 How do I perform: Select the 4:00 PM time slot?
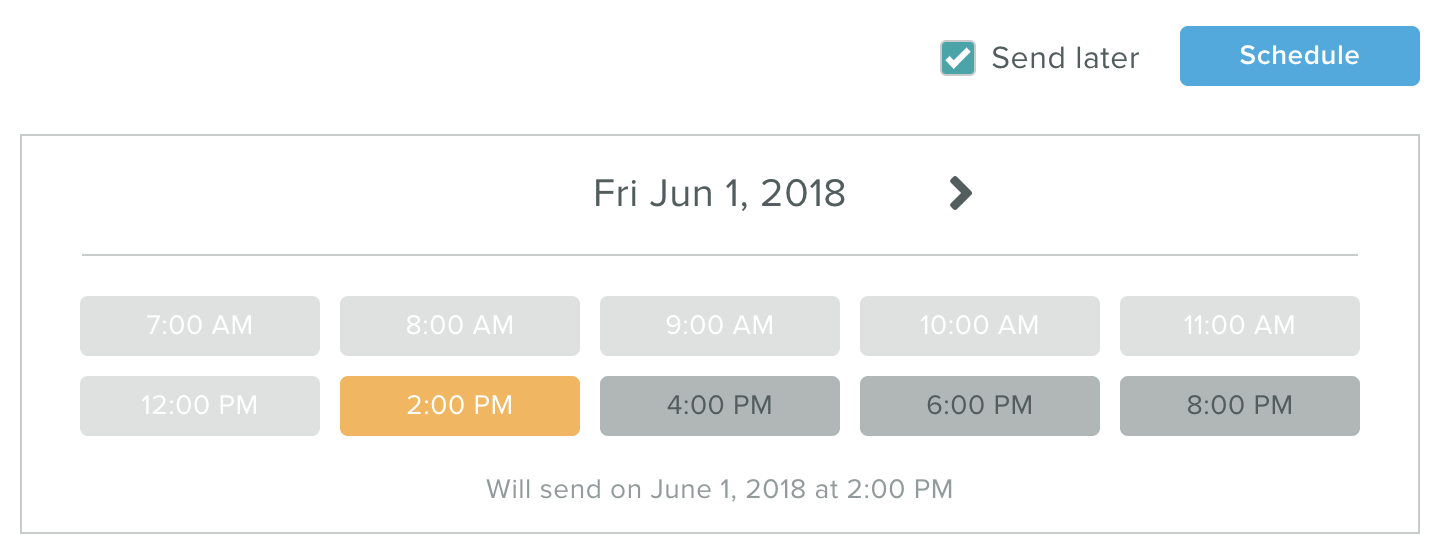tap(720, 406)
